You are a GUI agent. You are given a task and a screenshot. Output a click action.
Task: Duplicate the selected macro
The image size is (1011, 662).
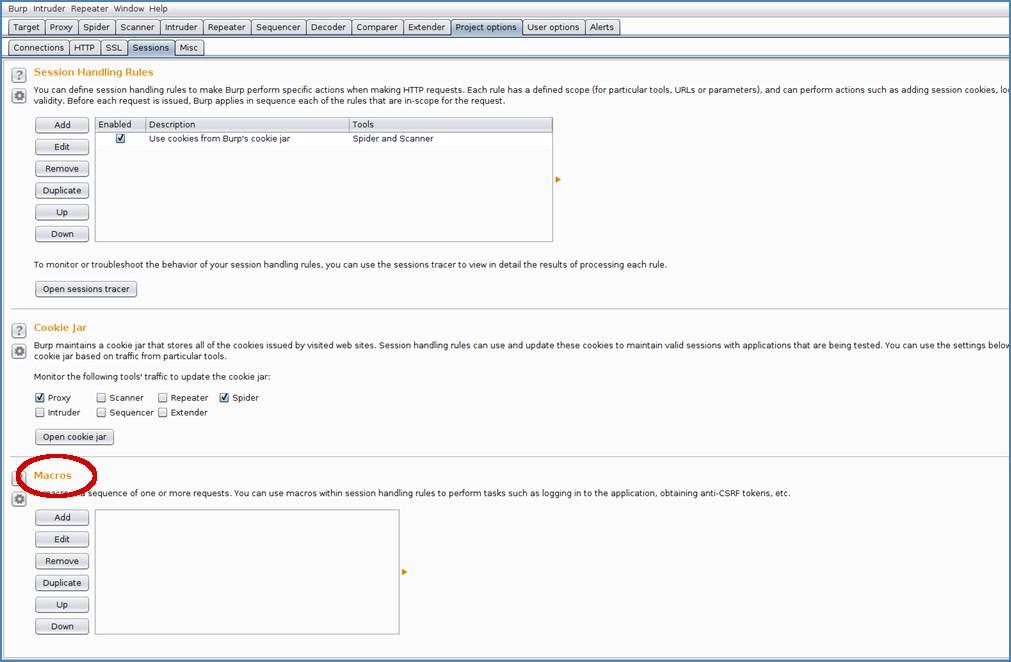(x=62, y=583)
